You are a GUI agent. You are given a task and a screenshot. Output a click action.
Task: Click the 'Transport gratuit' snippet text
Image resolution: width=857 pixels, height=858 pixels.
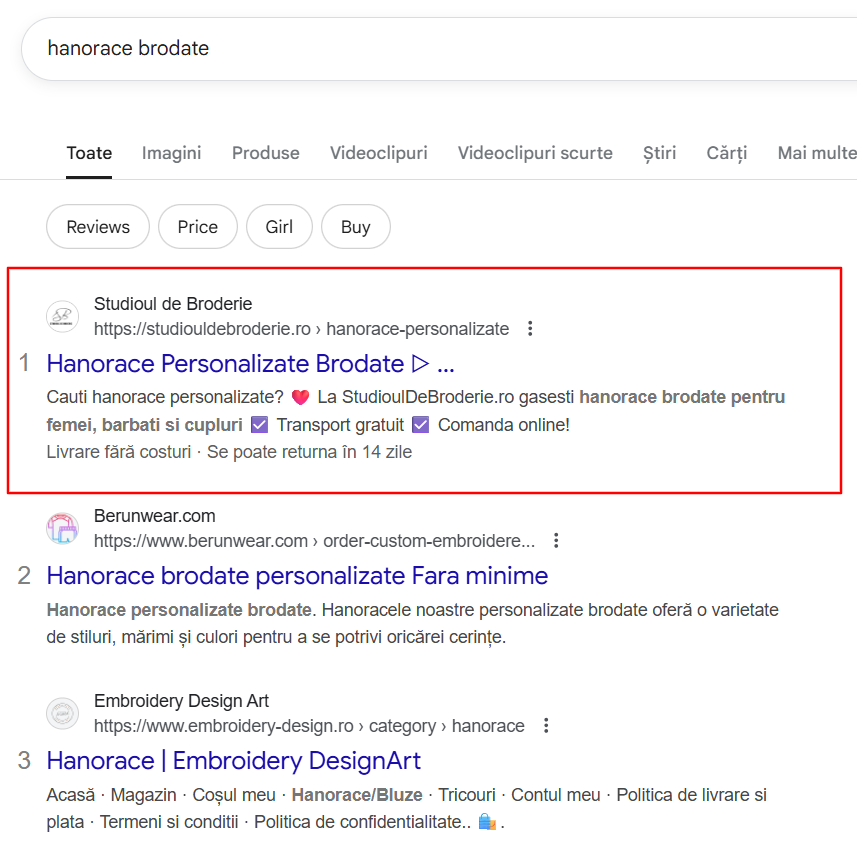[340, 425]
